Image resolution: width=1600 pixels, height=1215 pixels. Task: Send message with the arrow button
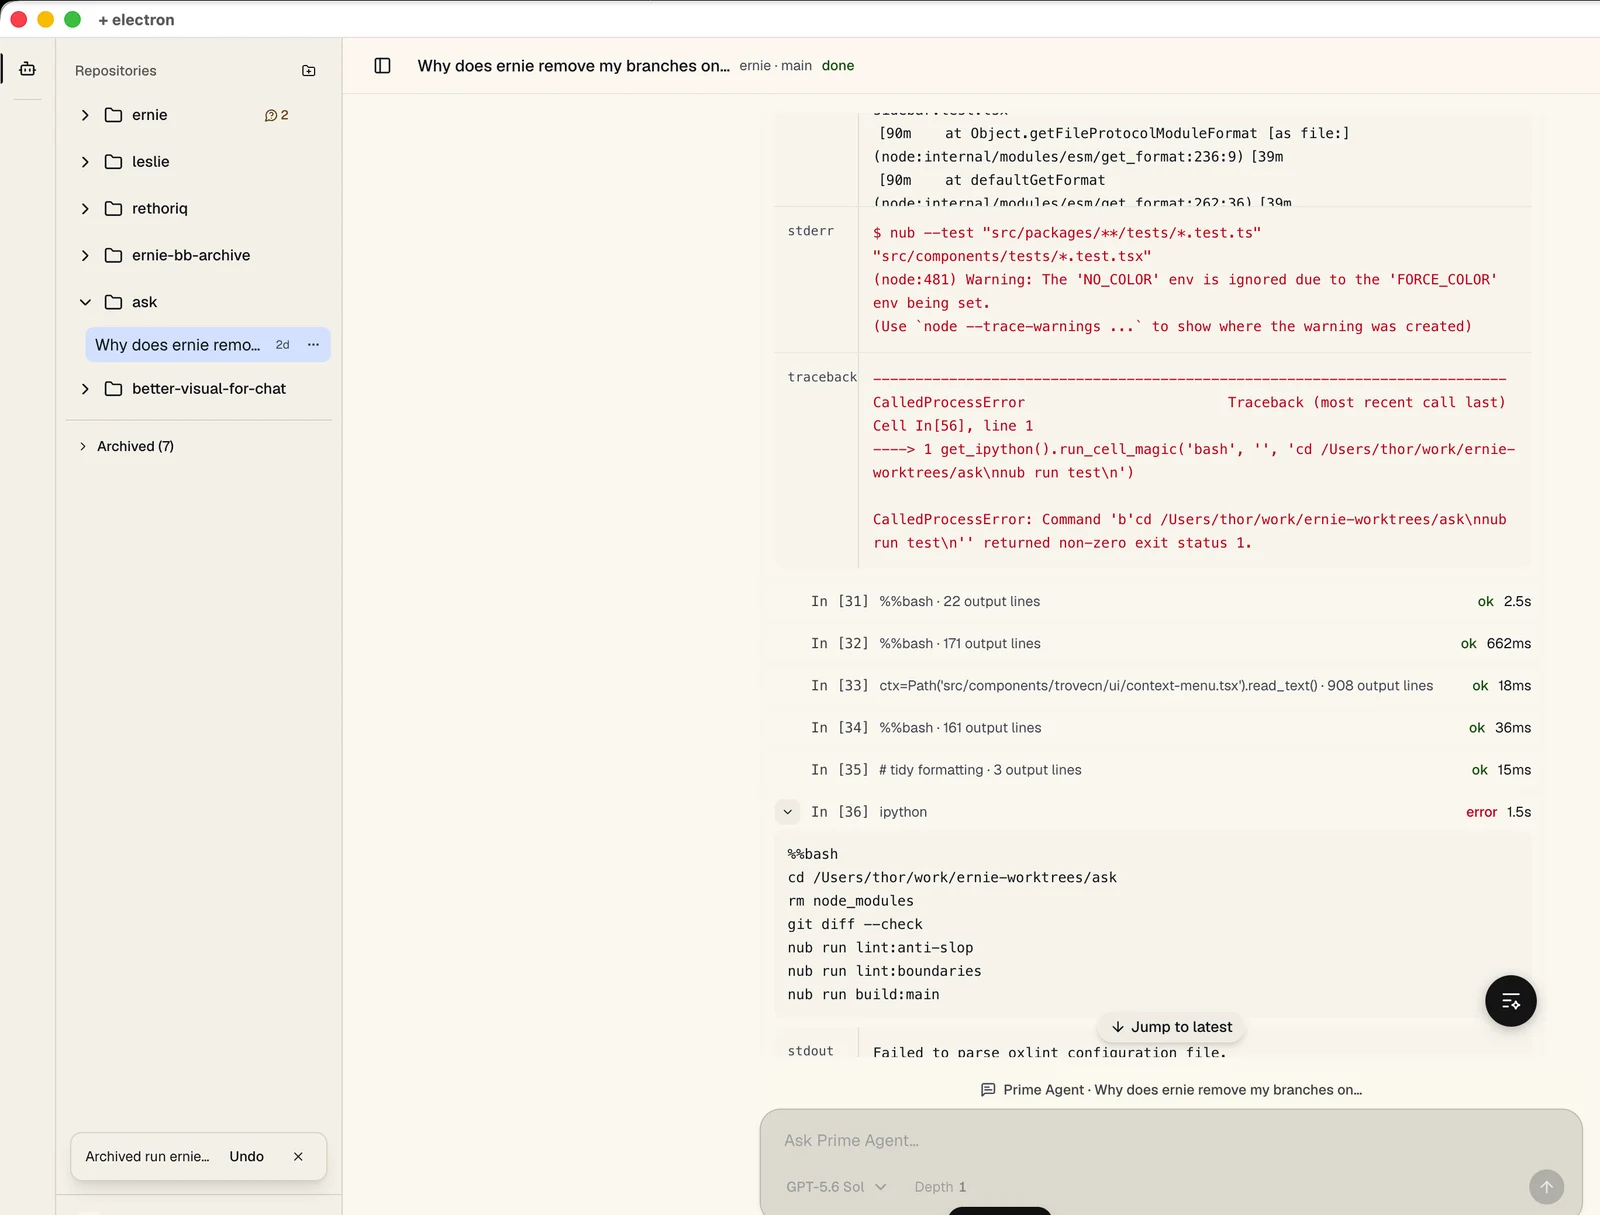point(1546,1187)
